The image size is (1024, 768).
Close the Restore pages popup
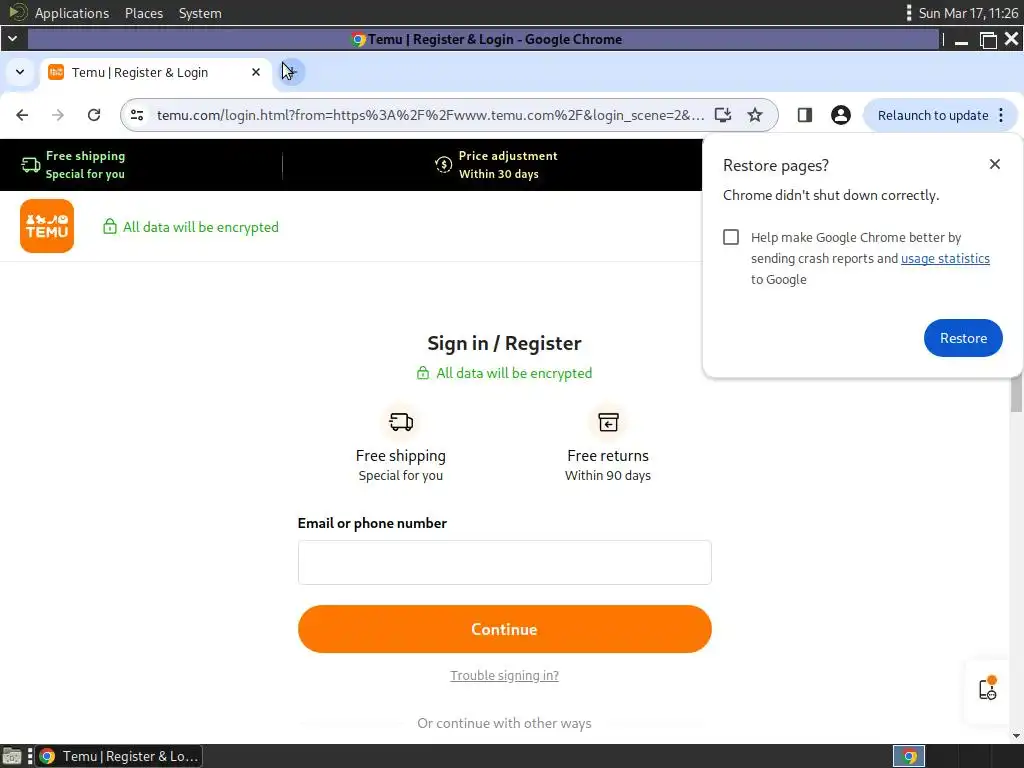995,165
